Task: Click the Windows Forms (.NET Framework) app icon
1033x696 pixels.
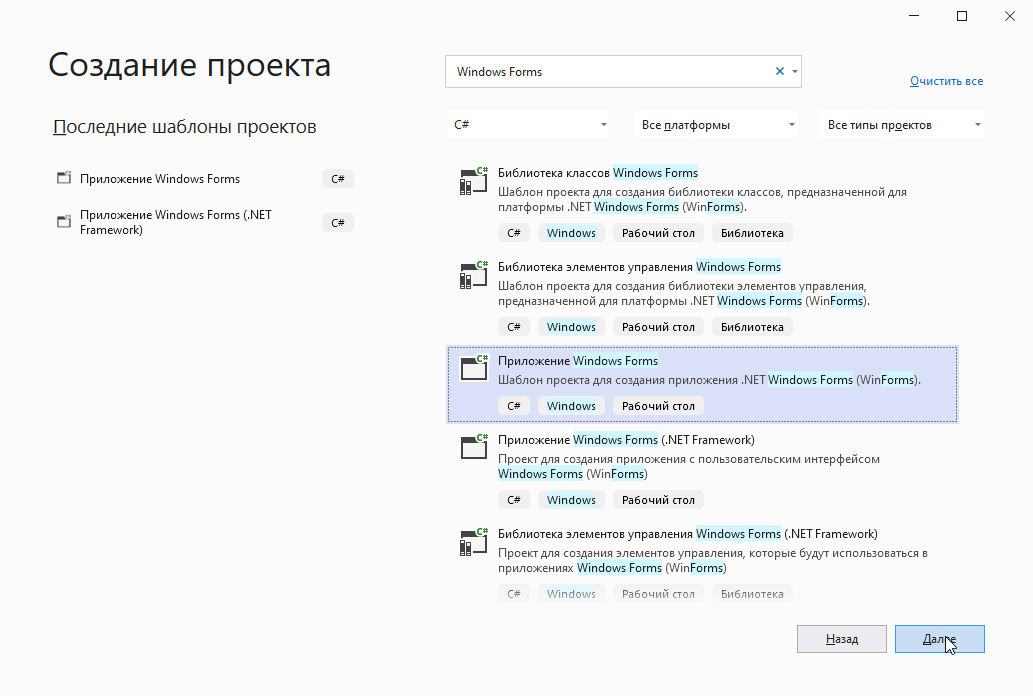Action: [473, 447]
